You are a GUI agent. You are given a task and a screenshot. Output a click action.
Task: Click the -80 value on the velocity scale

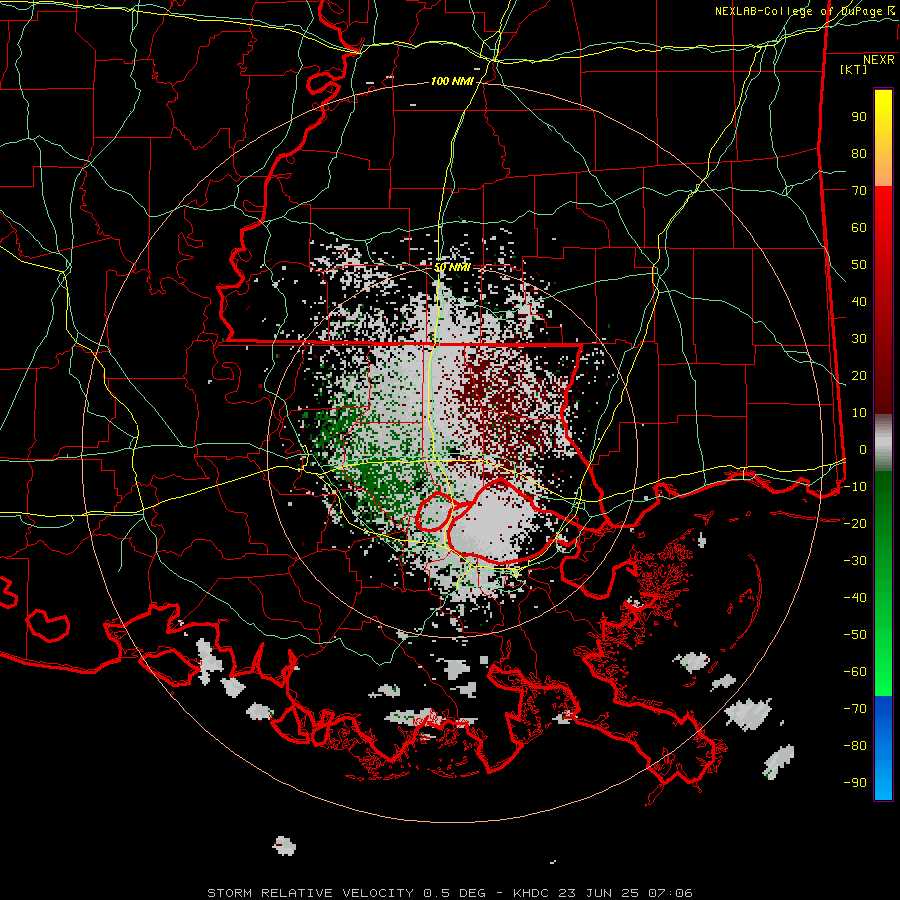(x=855, y=746)
